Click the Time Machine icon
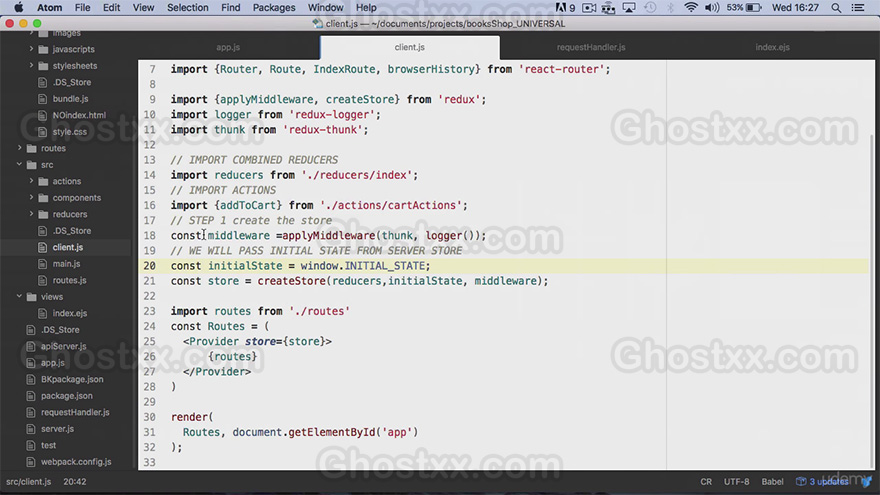This screenshot has width=880, height=495. [650, 7]
